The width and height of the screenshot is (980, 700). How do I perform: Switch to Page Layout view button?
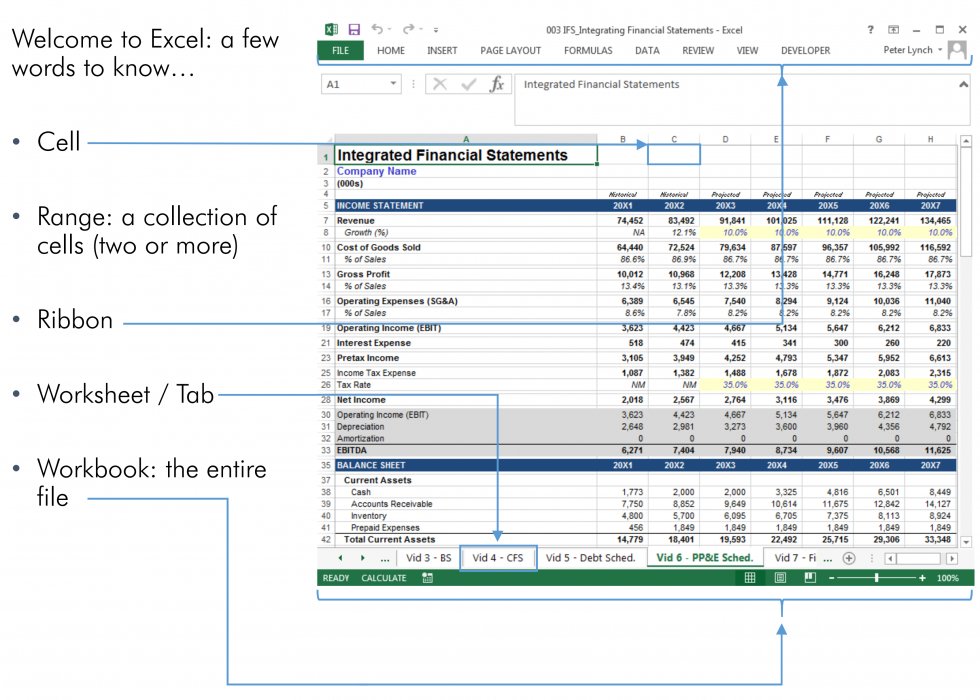(x=780, y=578)
